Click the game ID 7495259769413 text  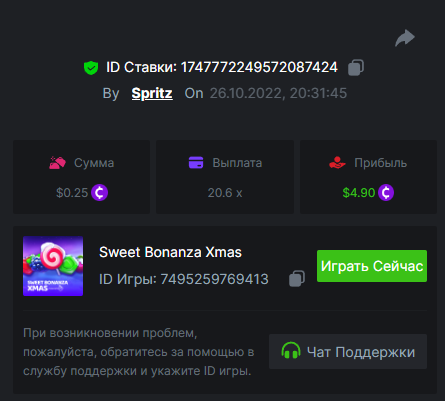(214, 279)
